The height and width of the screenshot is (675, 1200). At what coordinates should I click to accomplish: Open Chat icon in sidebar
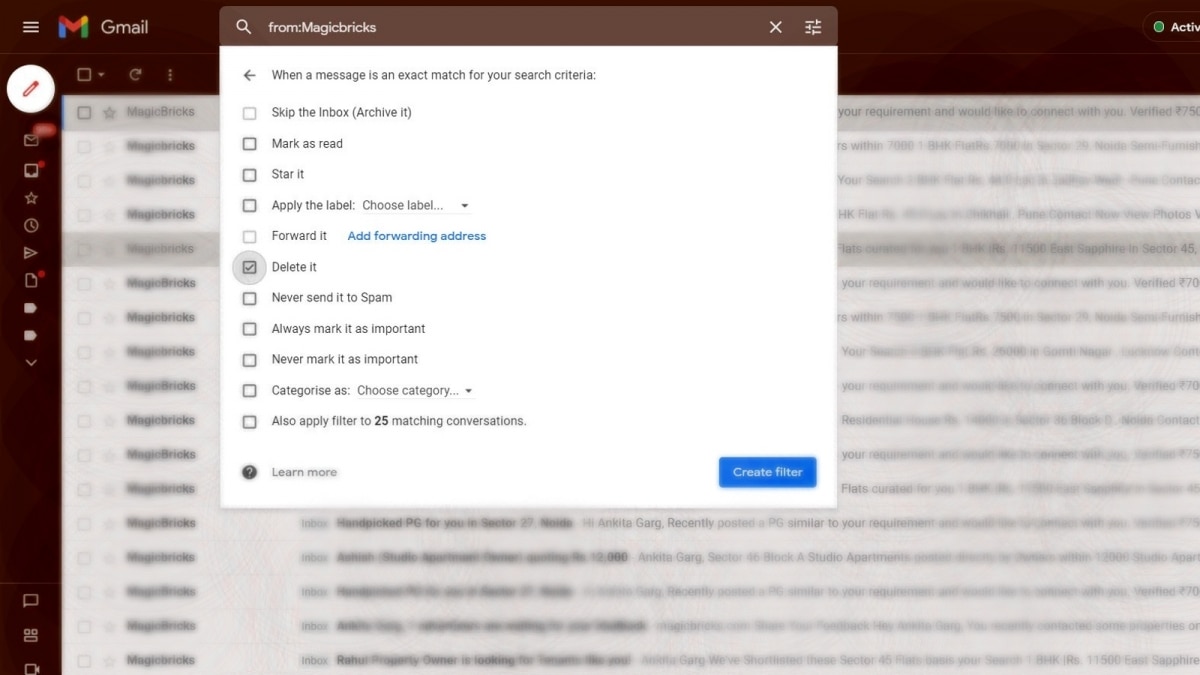(31, 601)
